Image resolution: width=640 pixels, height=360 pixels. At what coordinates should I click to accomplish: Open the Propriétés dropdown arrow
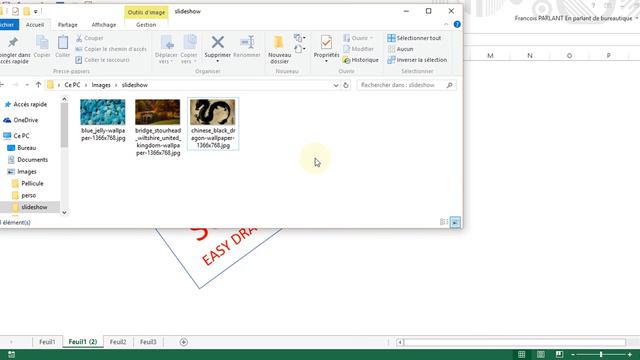coord(326,61)
